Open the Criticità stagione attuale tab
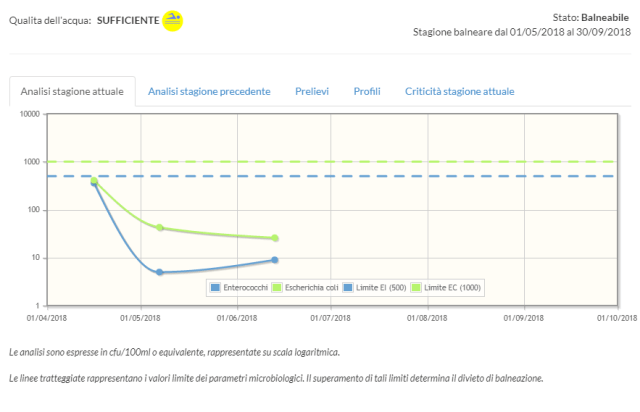Viewport: 640px width, 412px height. (x=459, y=91)
